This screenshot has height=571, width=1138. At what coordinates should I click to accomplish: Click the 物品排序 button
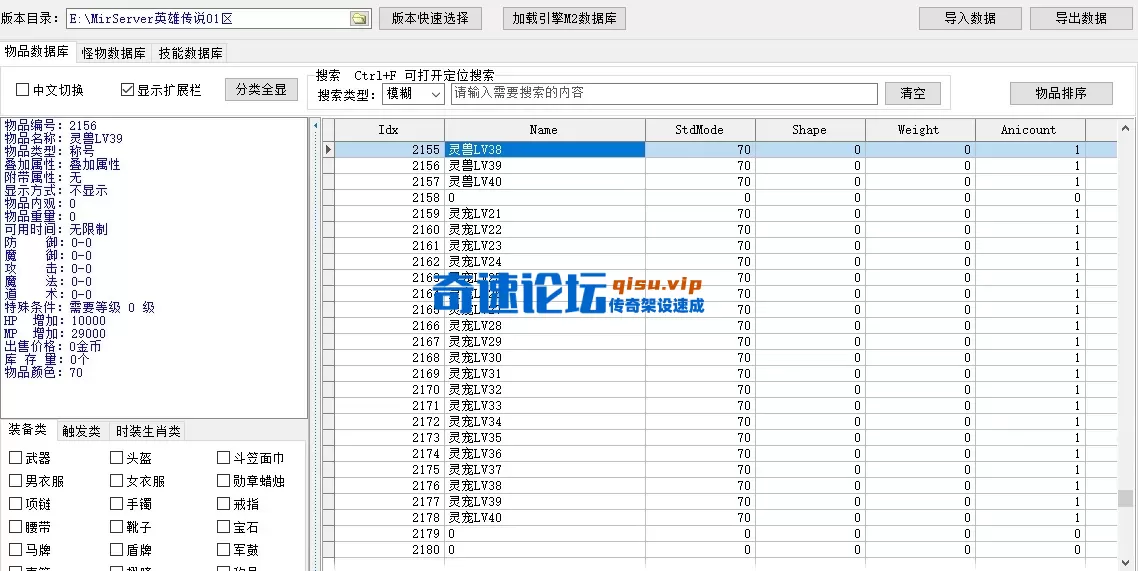[1061, 94]
